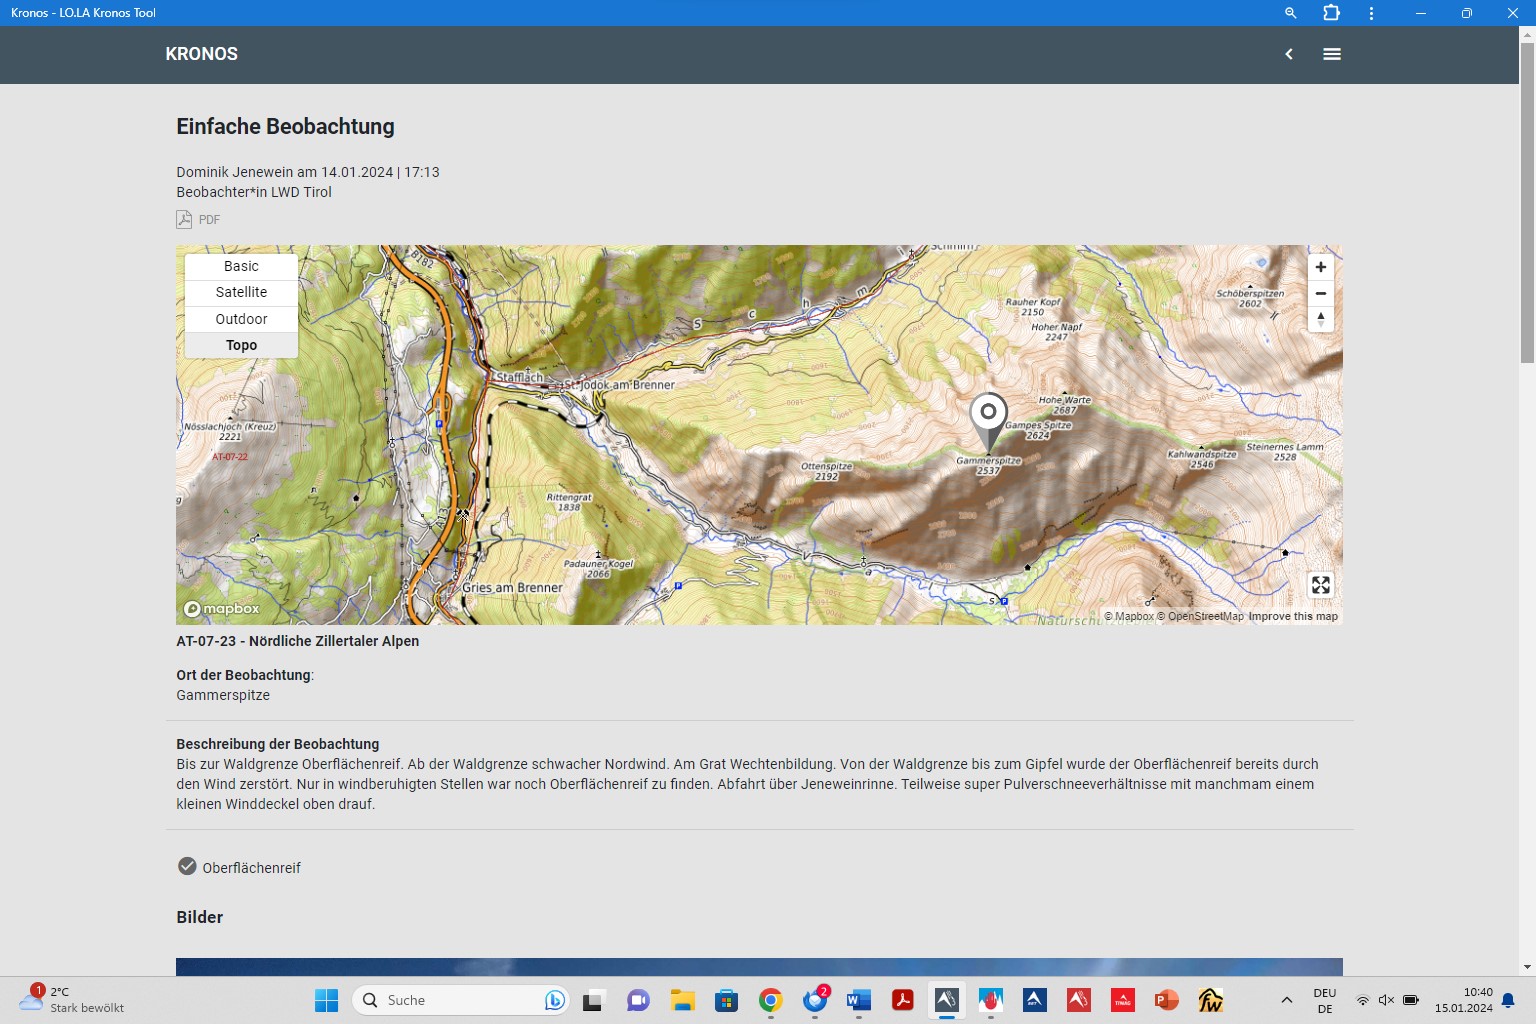
Task: Open the Mapbox attribution link
Action: (1129, 616)
